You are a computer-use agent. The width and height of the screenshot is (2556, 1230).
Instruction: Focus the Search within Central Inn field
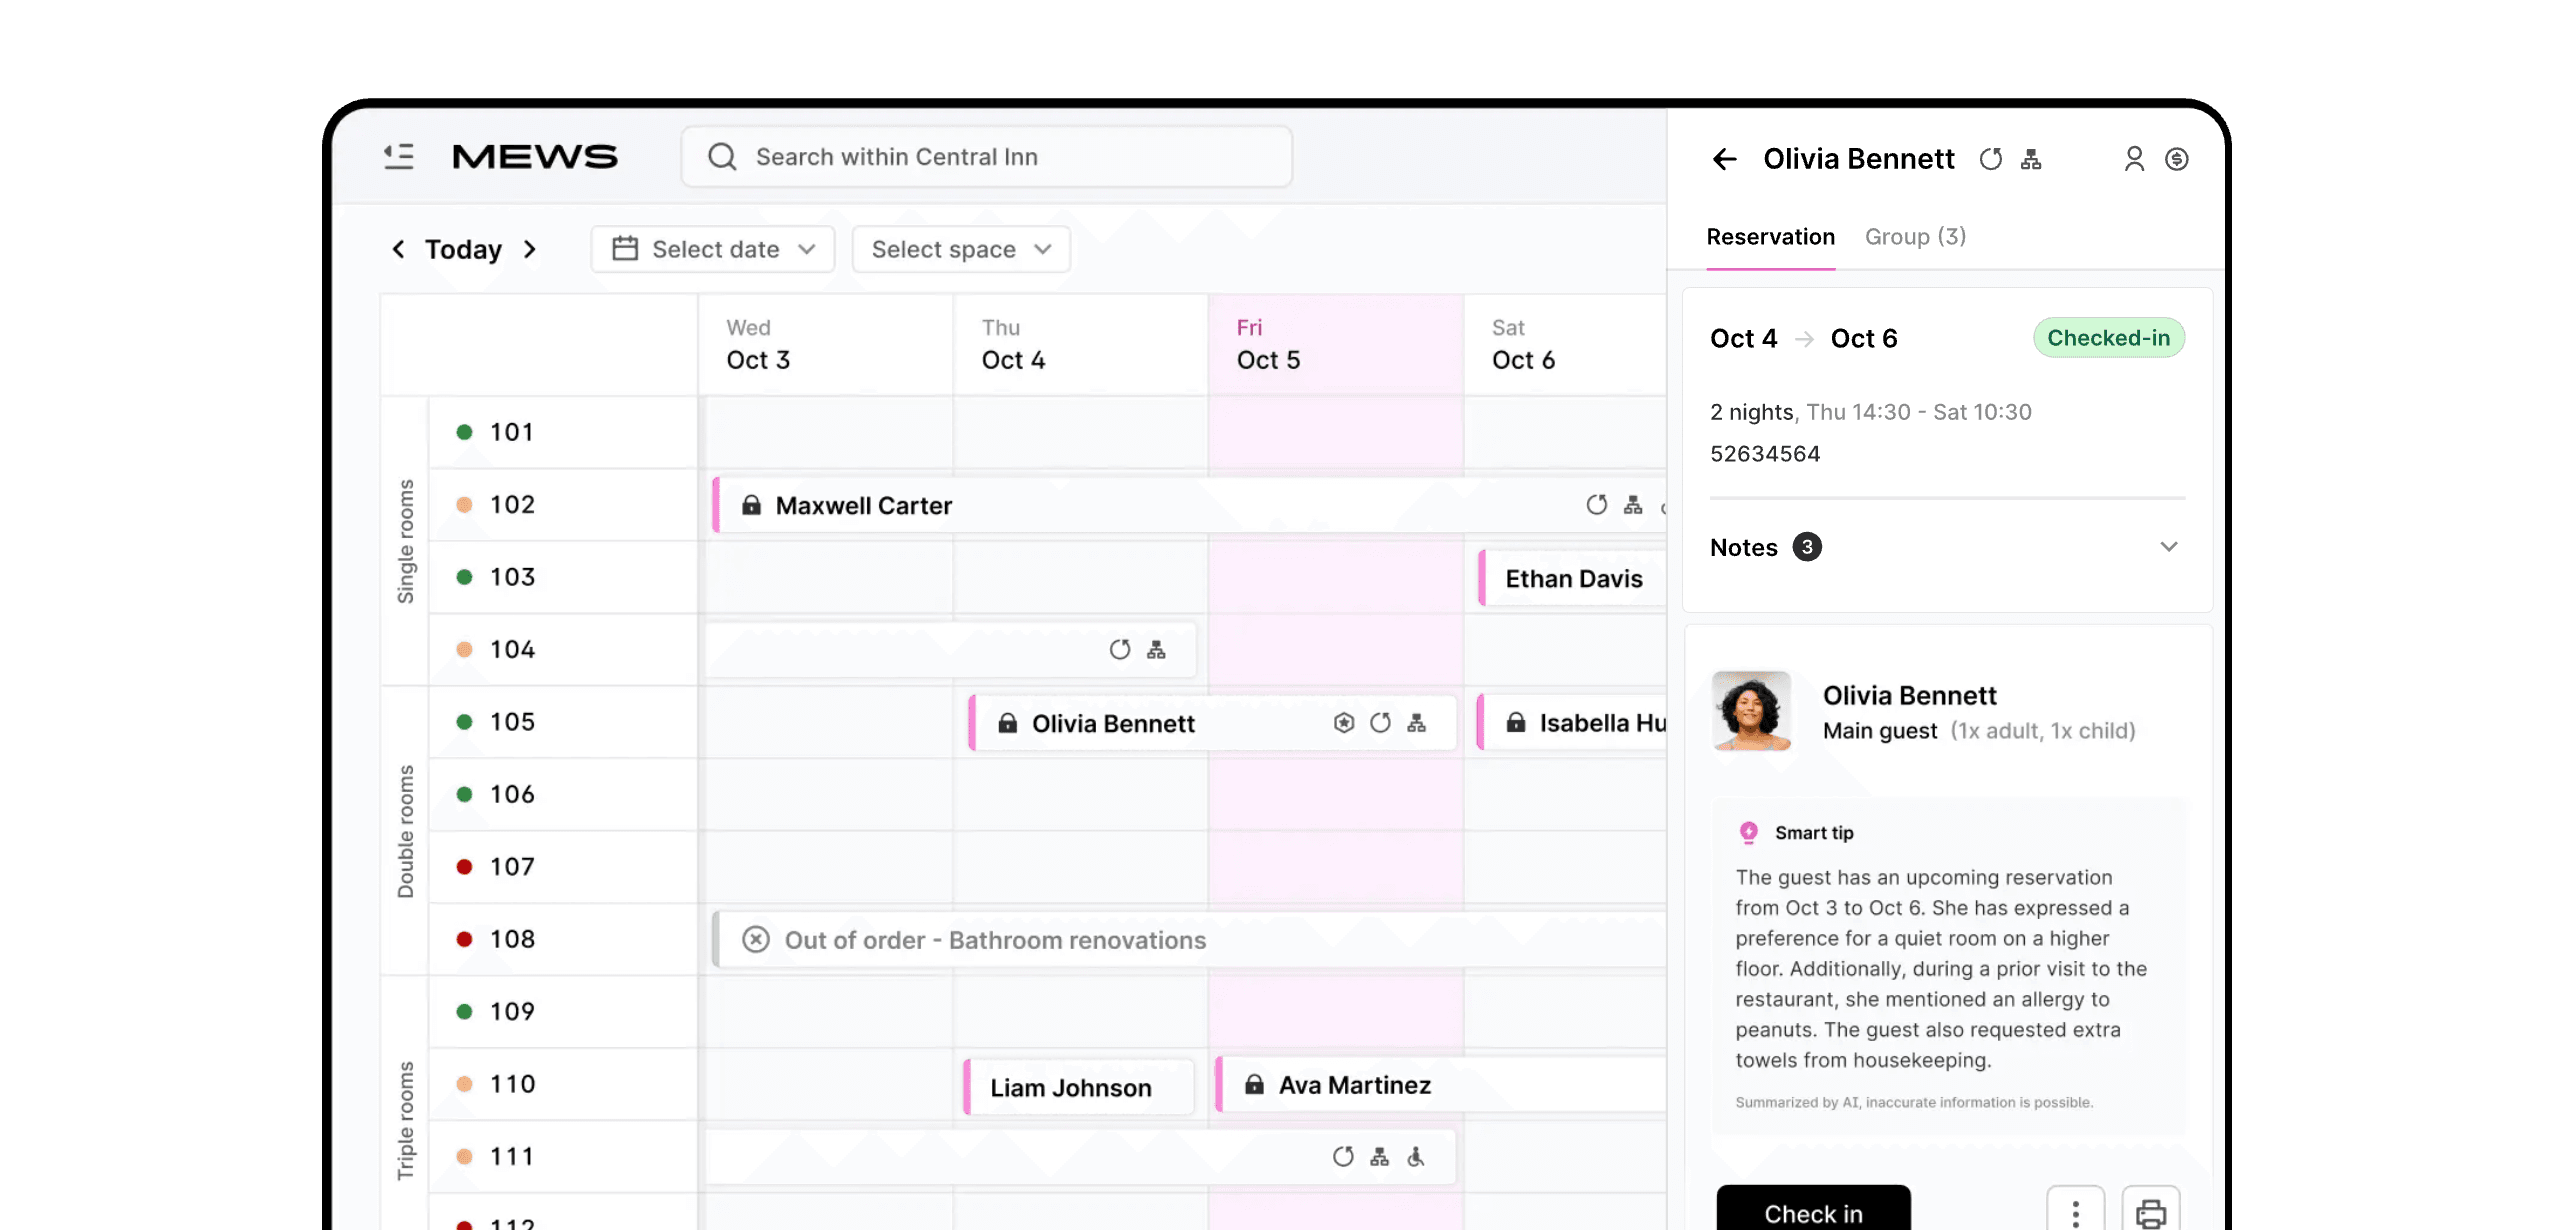tap(986, 157)
